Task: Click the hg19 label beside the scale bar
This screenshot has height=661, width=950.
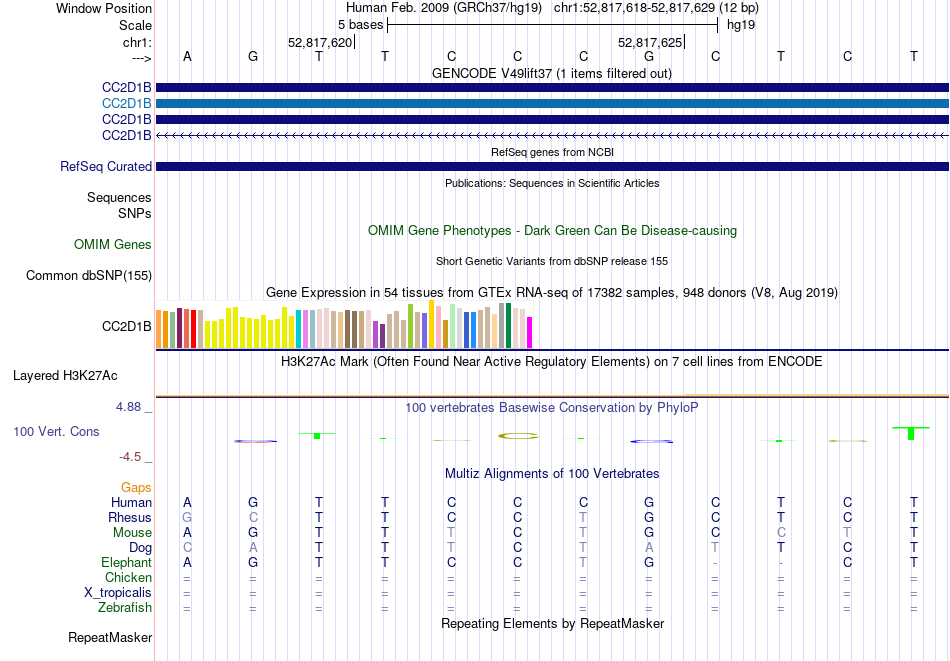Action: pyautogui.click(x=741, y=25)
